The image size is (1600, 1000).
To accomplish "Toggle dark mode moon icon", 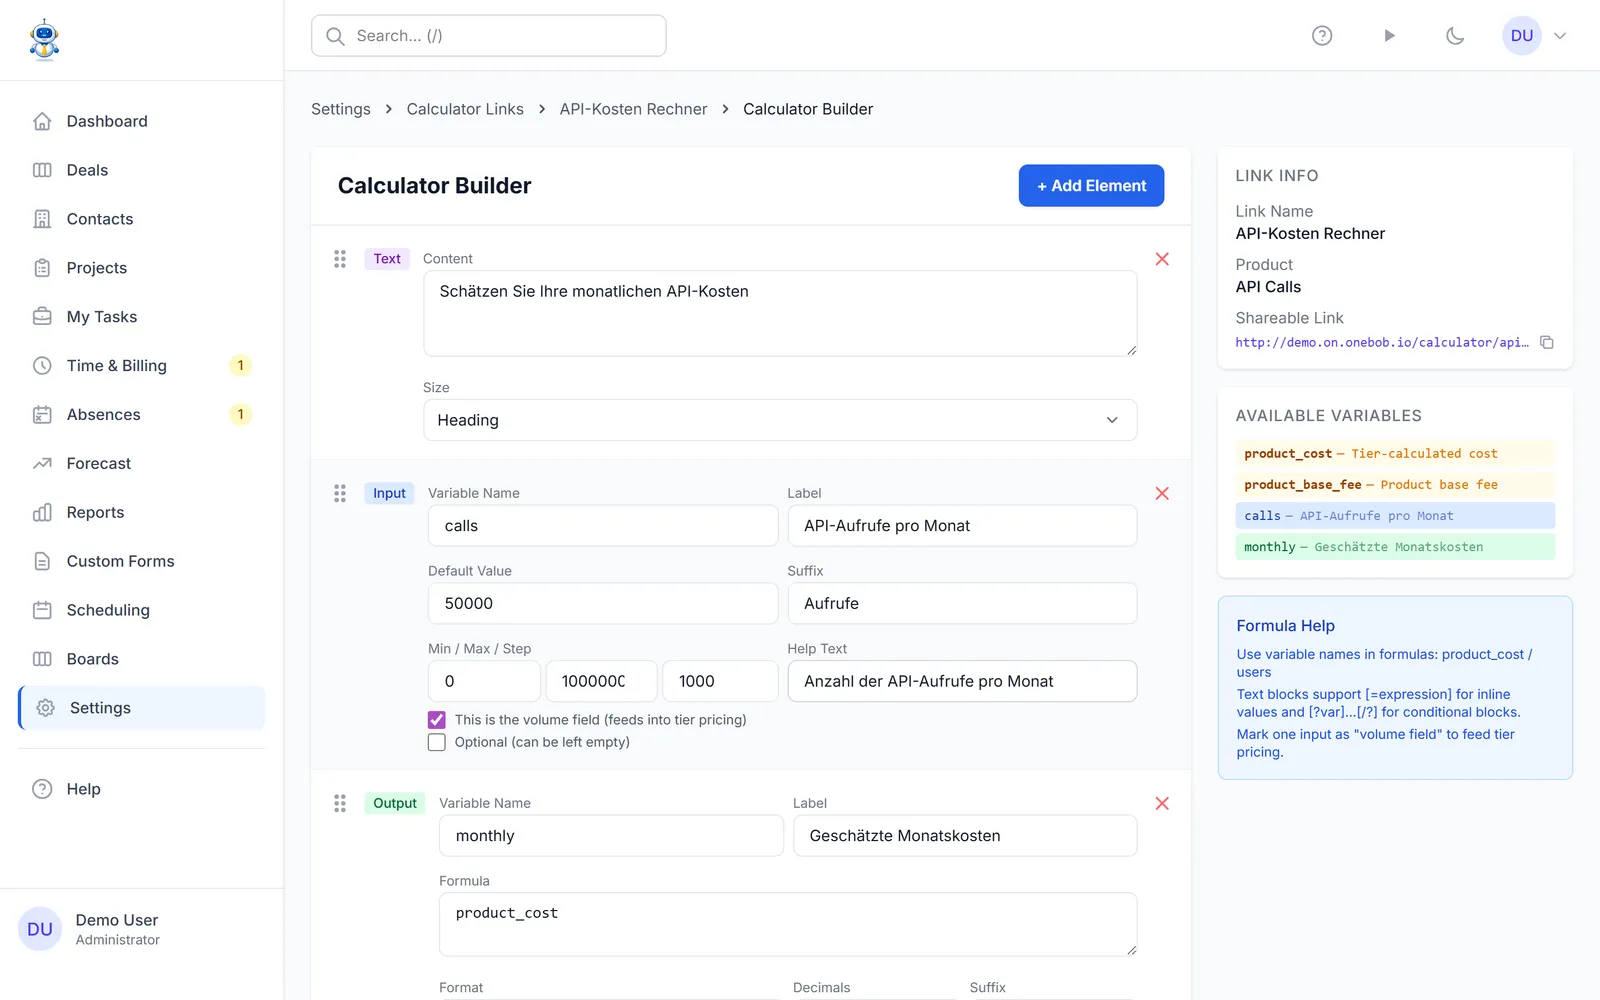I will coord(1455,36).
